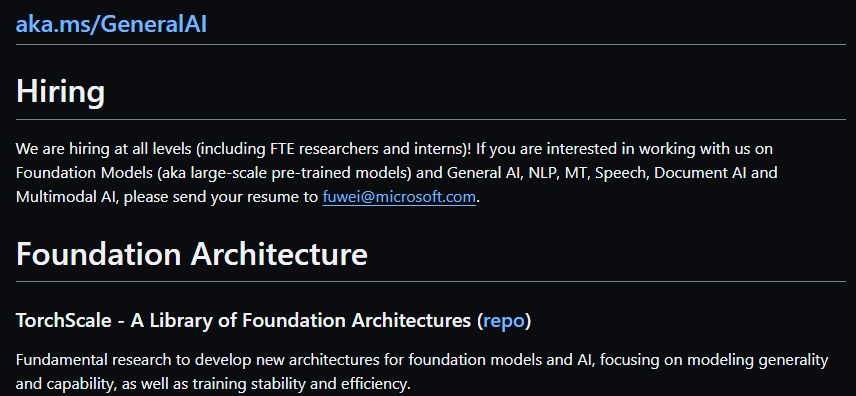
Task: Click the fuwei@microsoft.com email link
Action: [399, 197]
